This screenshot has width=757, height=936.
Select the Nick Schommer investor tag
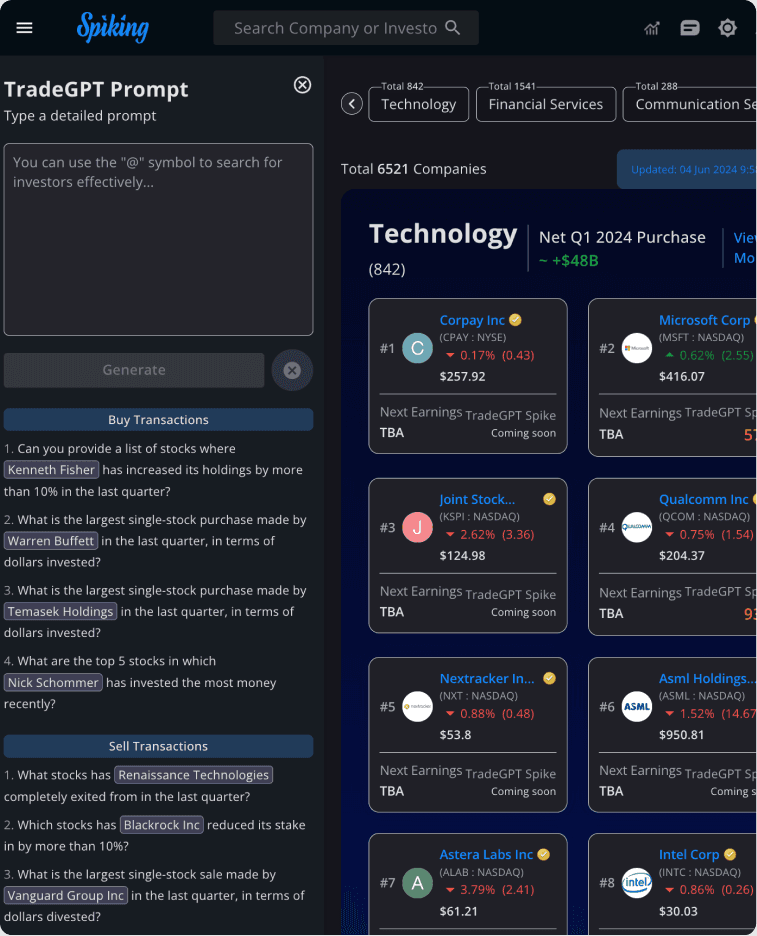pos(53,682)
